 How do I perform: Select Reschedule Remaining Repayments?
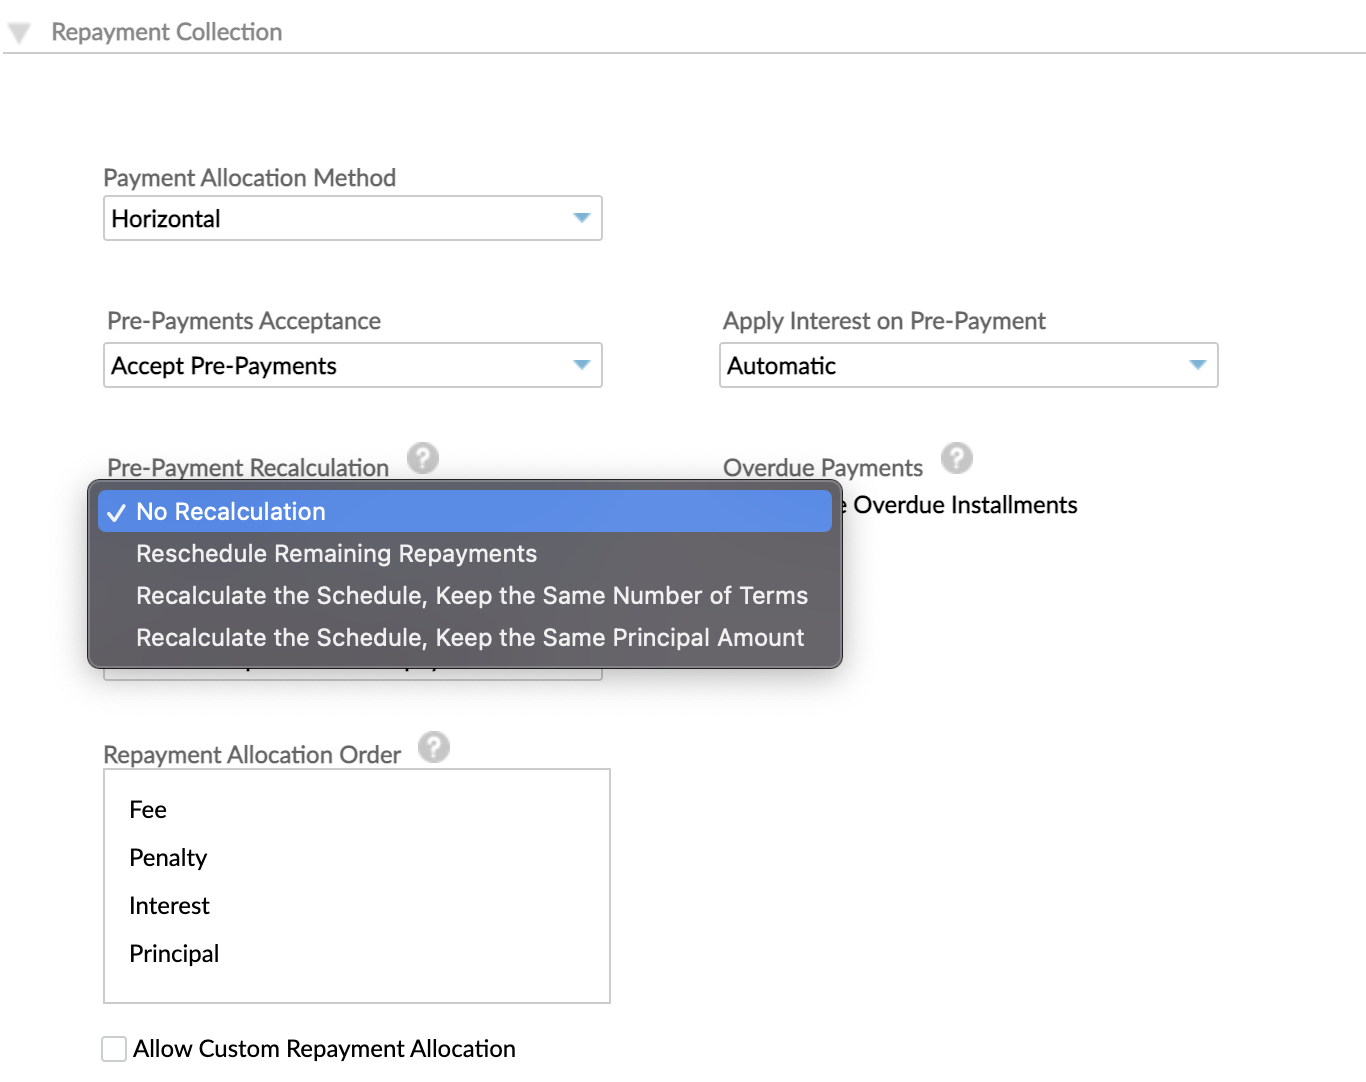coord(336,553)
